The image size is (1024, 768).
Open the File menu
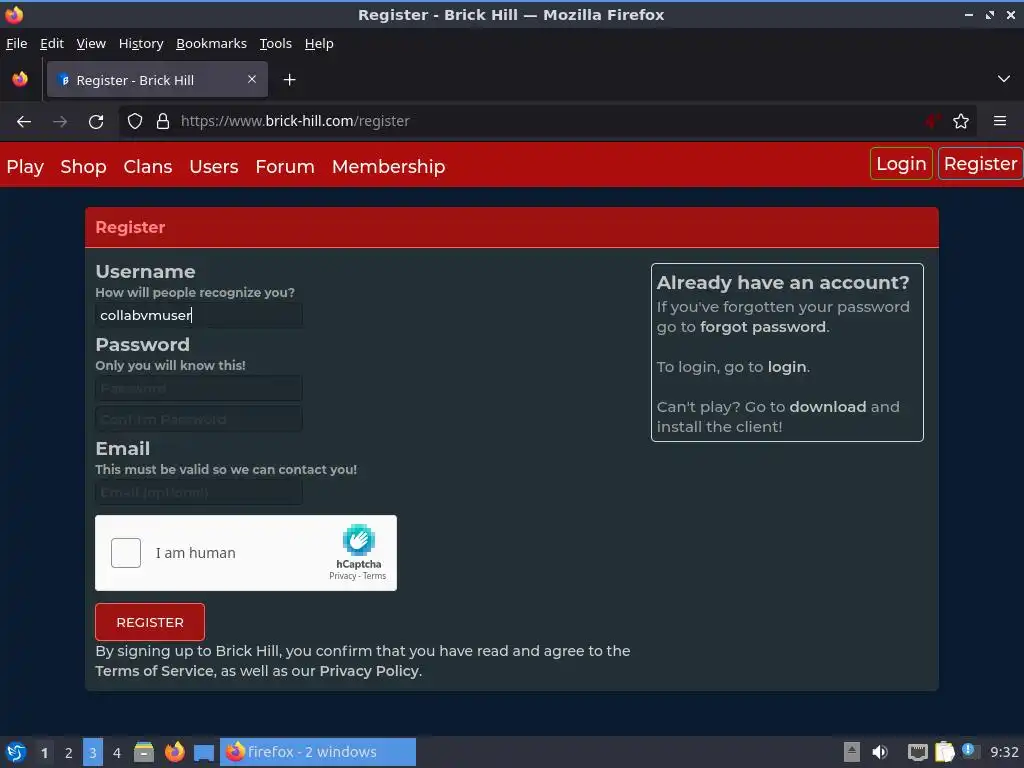tap(16, 43)
